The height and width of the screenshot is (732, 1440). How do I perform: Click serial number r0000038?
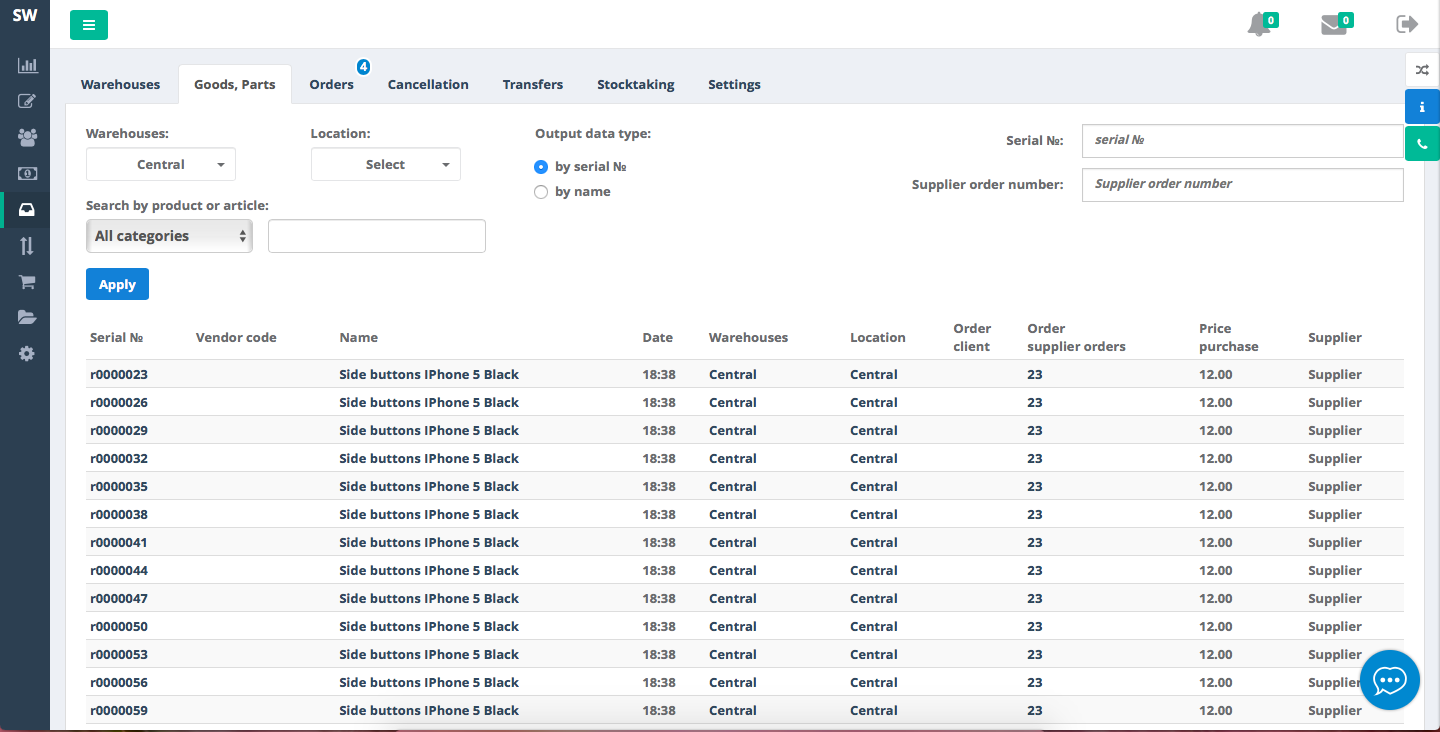[119, 515]
